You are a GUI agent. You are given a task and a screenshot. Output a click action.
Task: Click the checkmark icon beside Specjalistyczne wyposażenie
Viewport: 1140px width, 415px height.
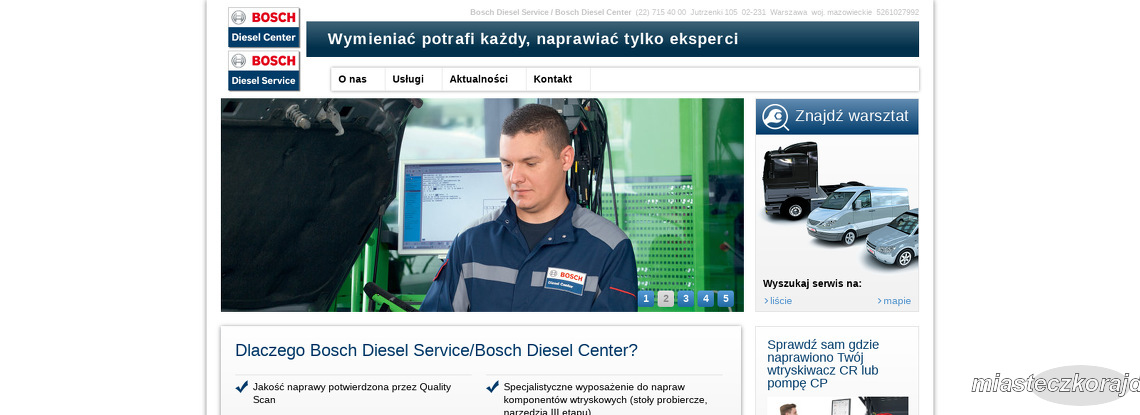[492, 387]
